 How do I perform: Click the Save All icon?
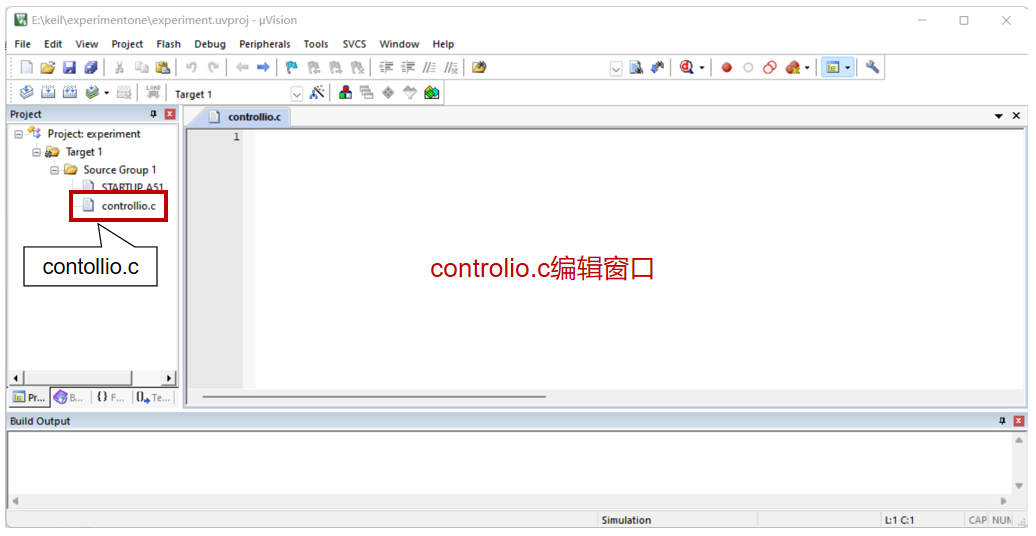point(91,67)
